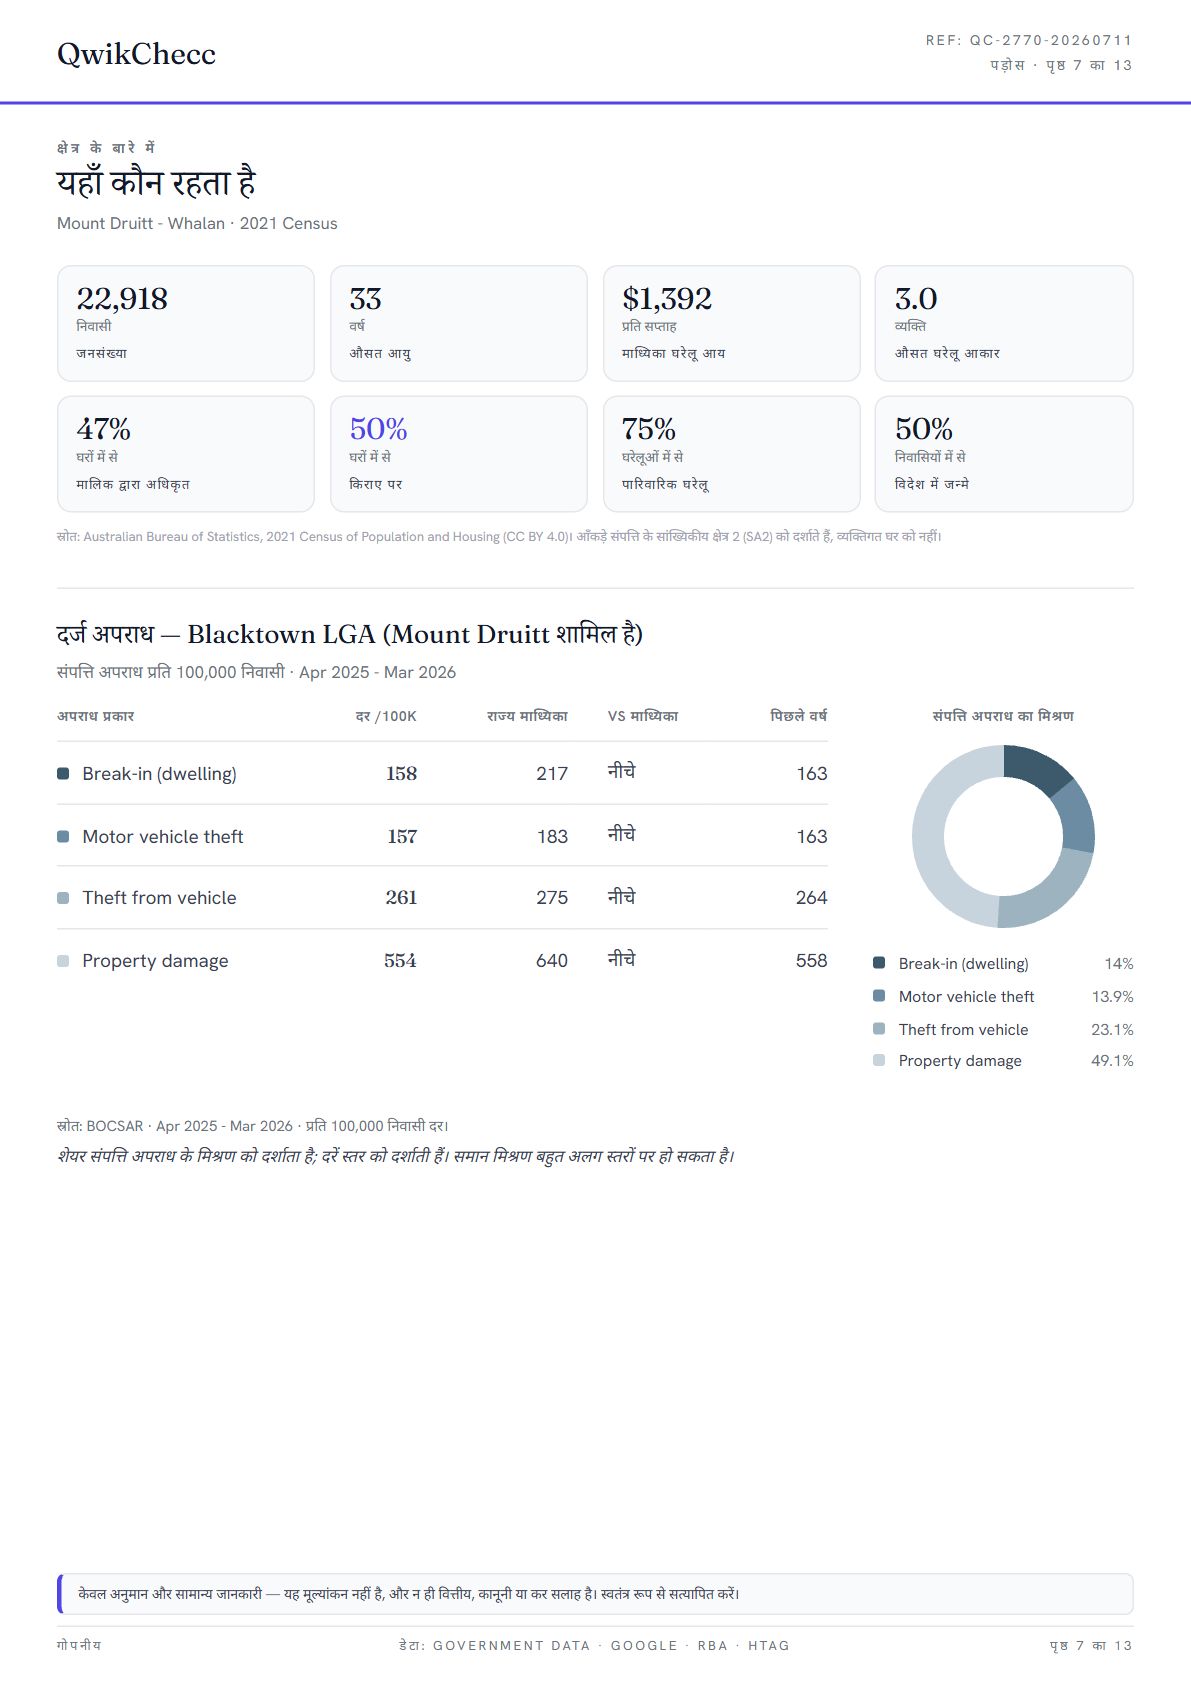Click the 'दर्ज अपराध — Blacktown LGA' heading

[x=350, y=634]
